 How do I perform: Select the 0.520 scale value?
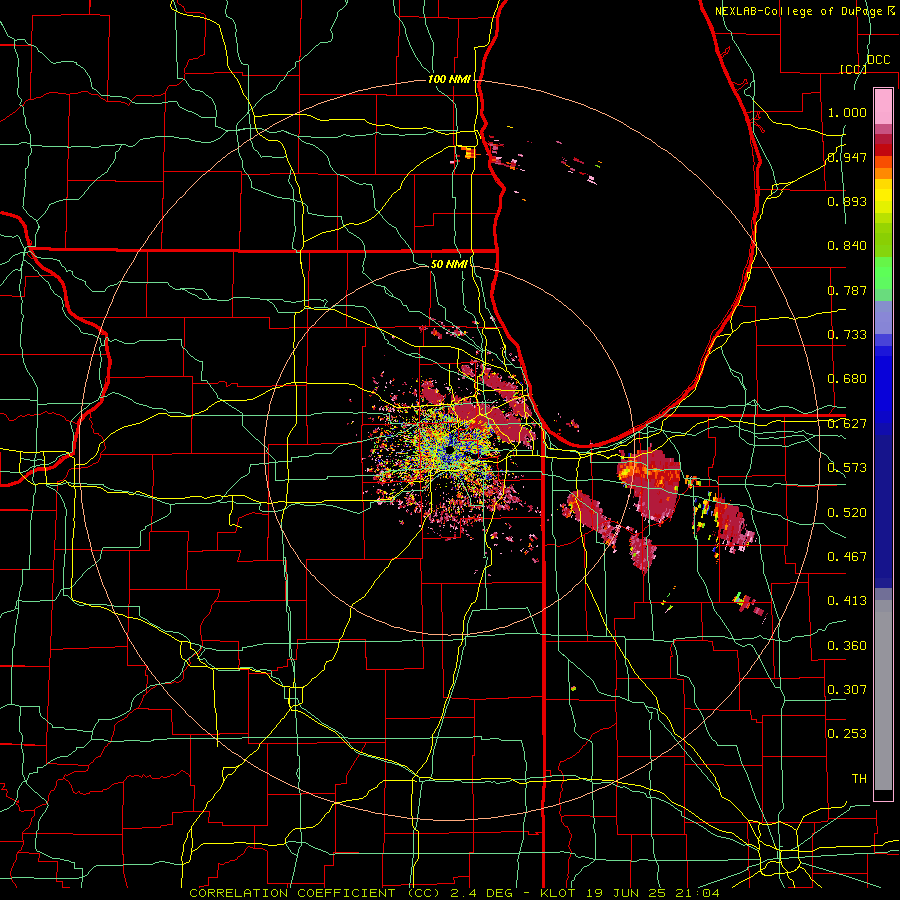coord(847,513)
